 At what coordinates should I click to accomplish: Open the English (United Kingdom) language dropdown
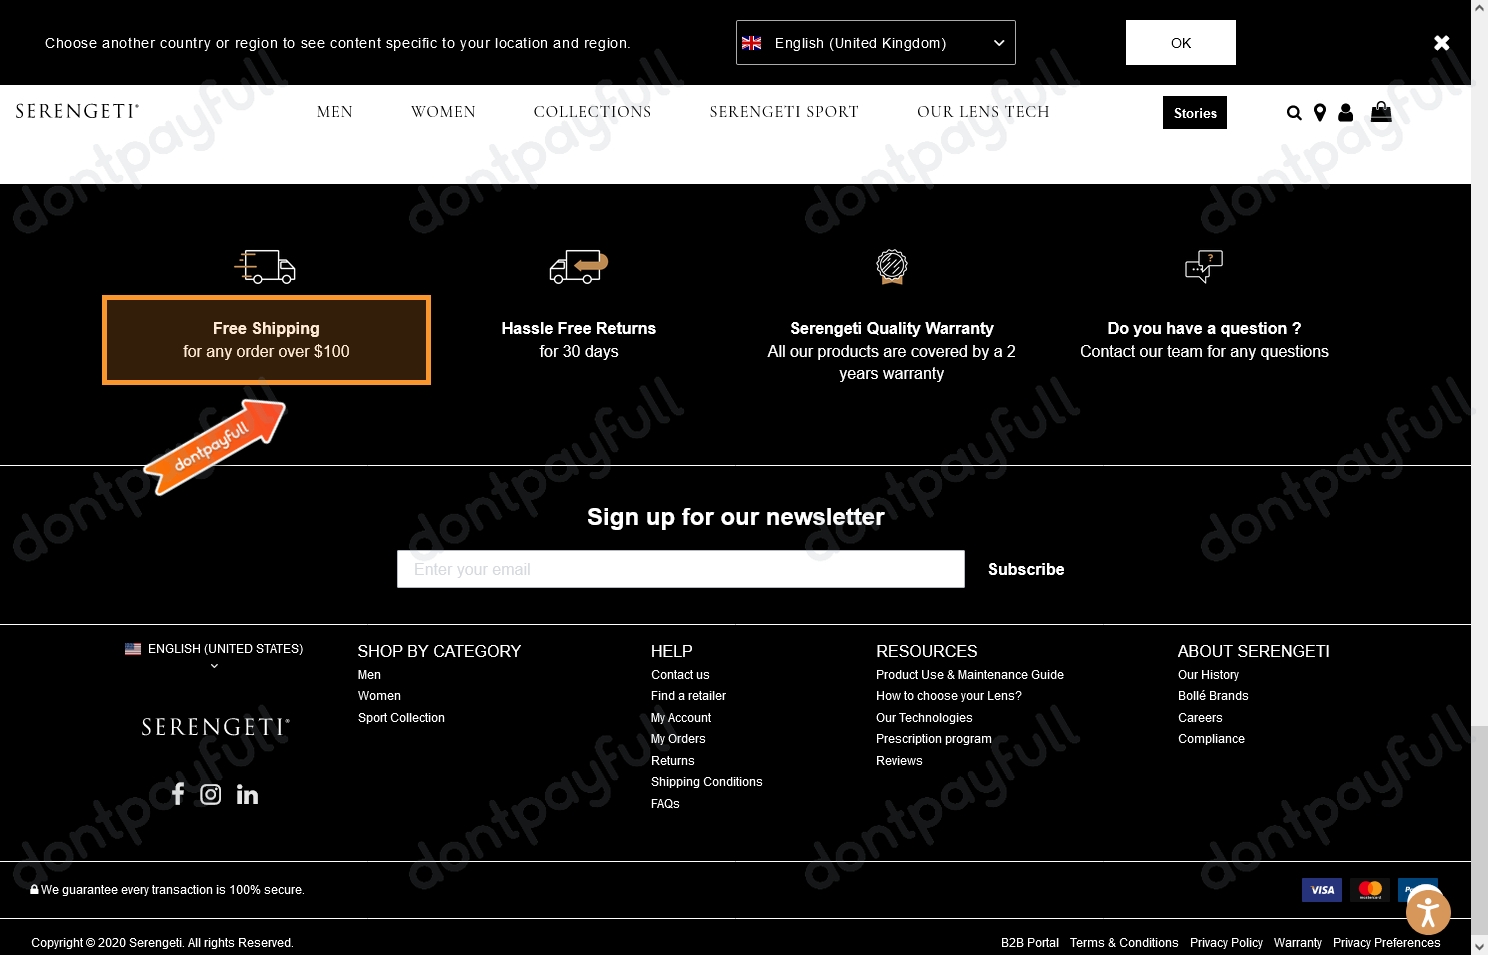click(874, 42)
